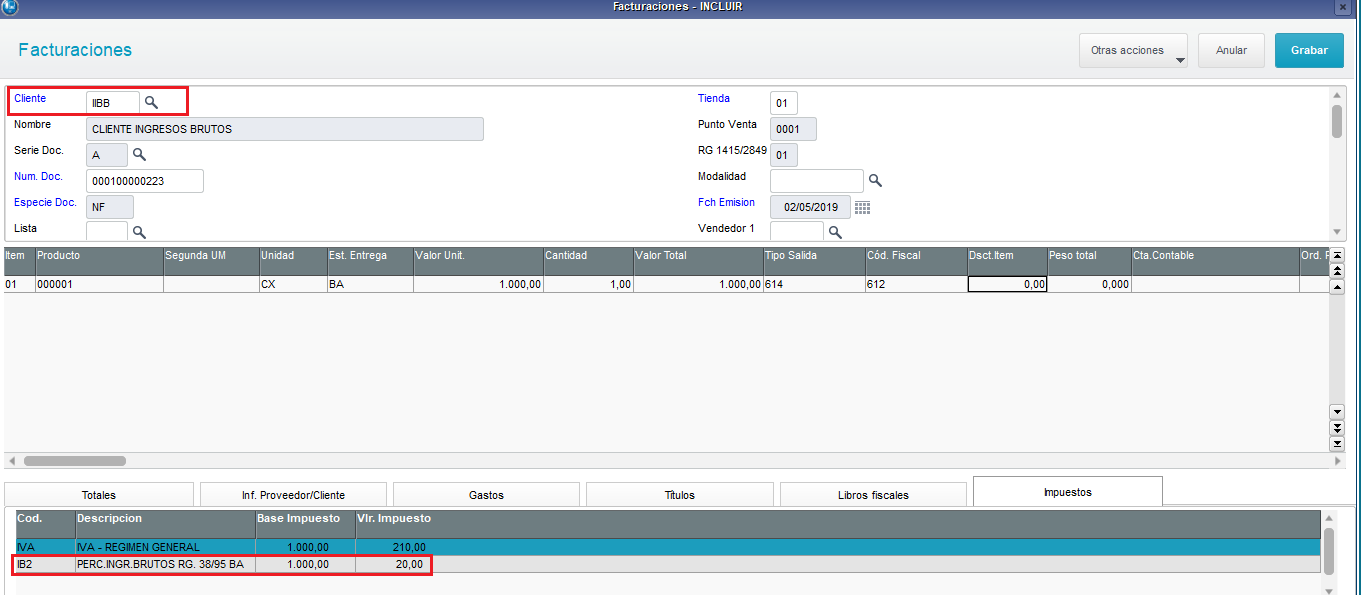The image size is (1361, 595).
Task: Open Serie Doc. search magnifier
Action: coord(140,154)
